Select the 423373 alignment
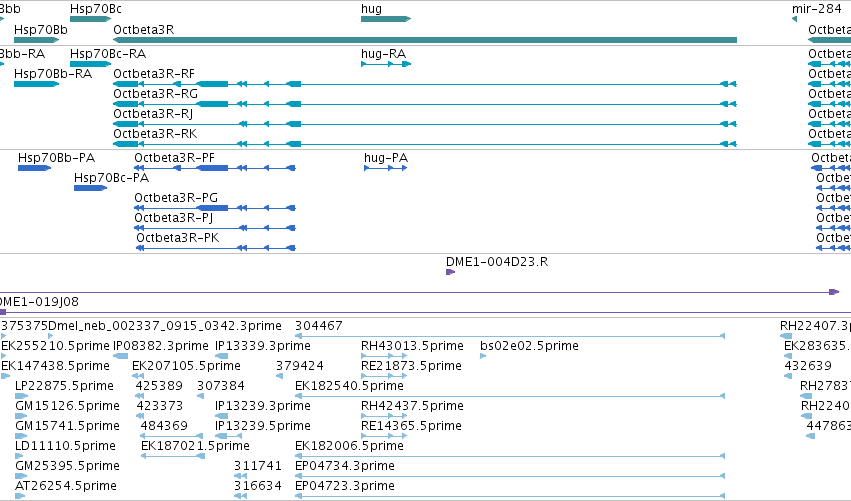The image size is (851, 501). (x=160, y=406)
